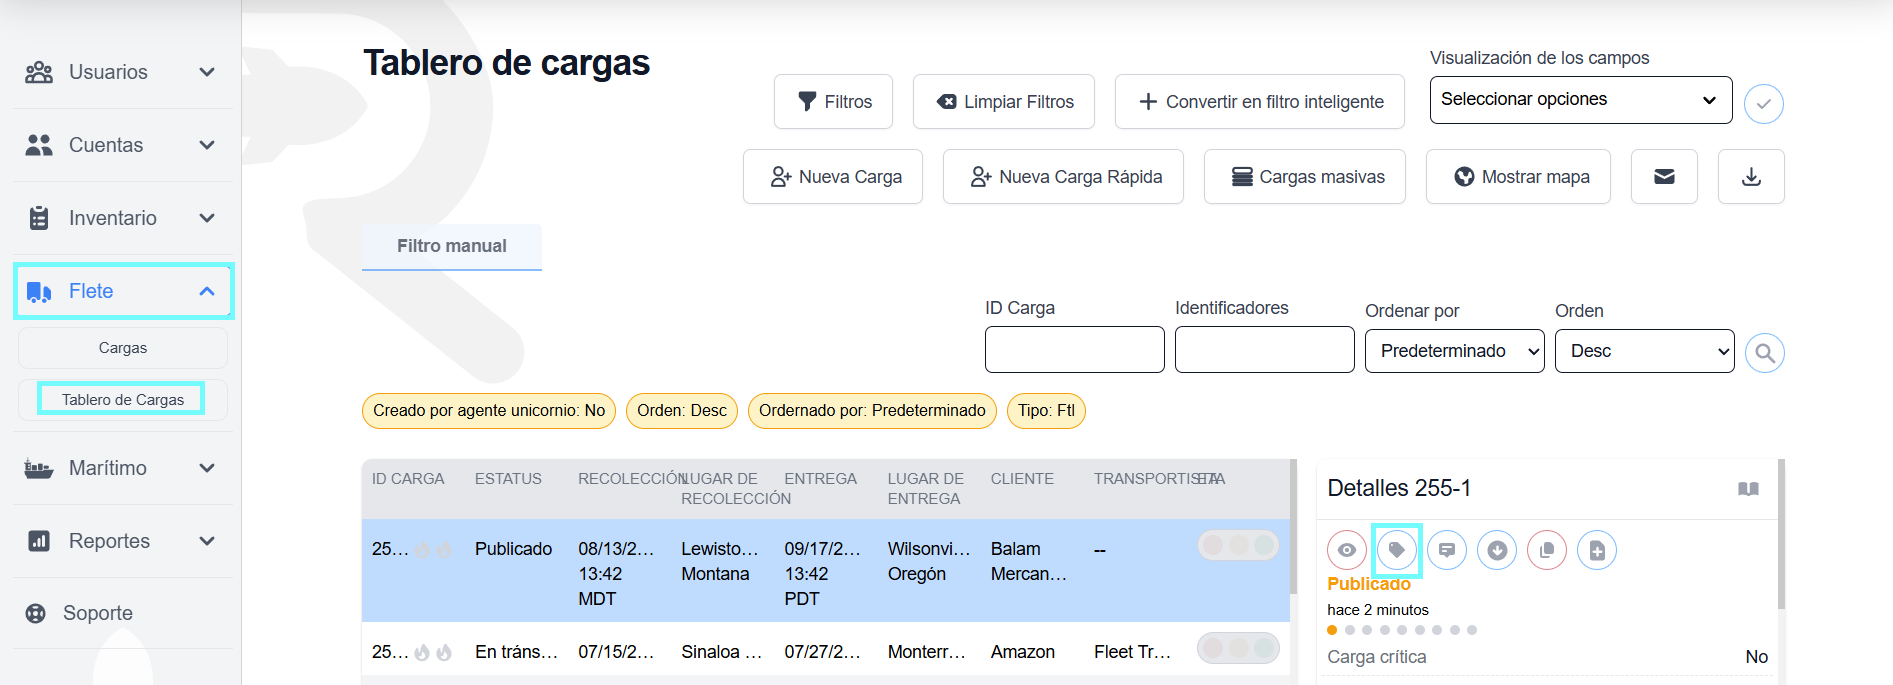Click the Limpiar Filtros button
This screenshot has height=685, width=1893.
click(1004, 102)
